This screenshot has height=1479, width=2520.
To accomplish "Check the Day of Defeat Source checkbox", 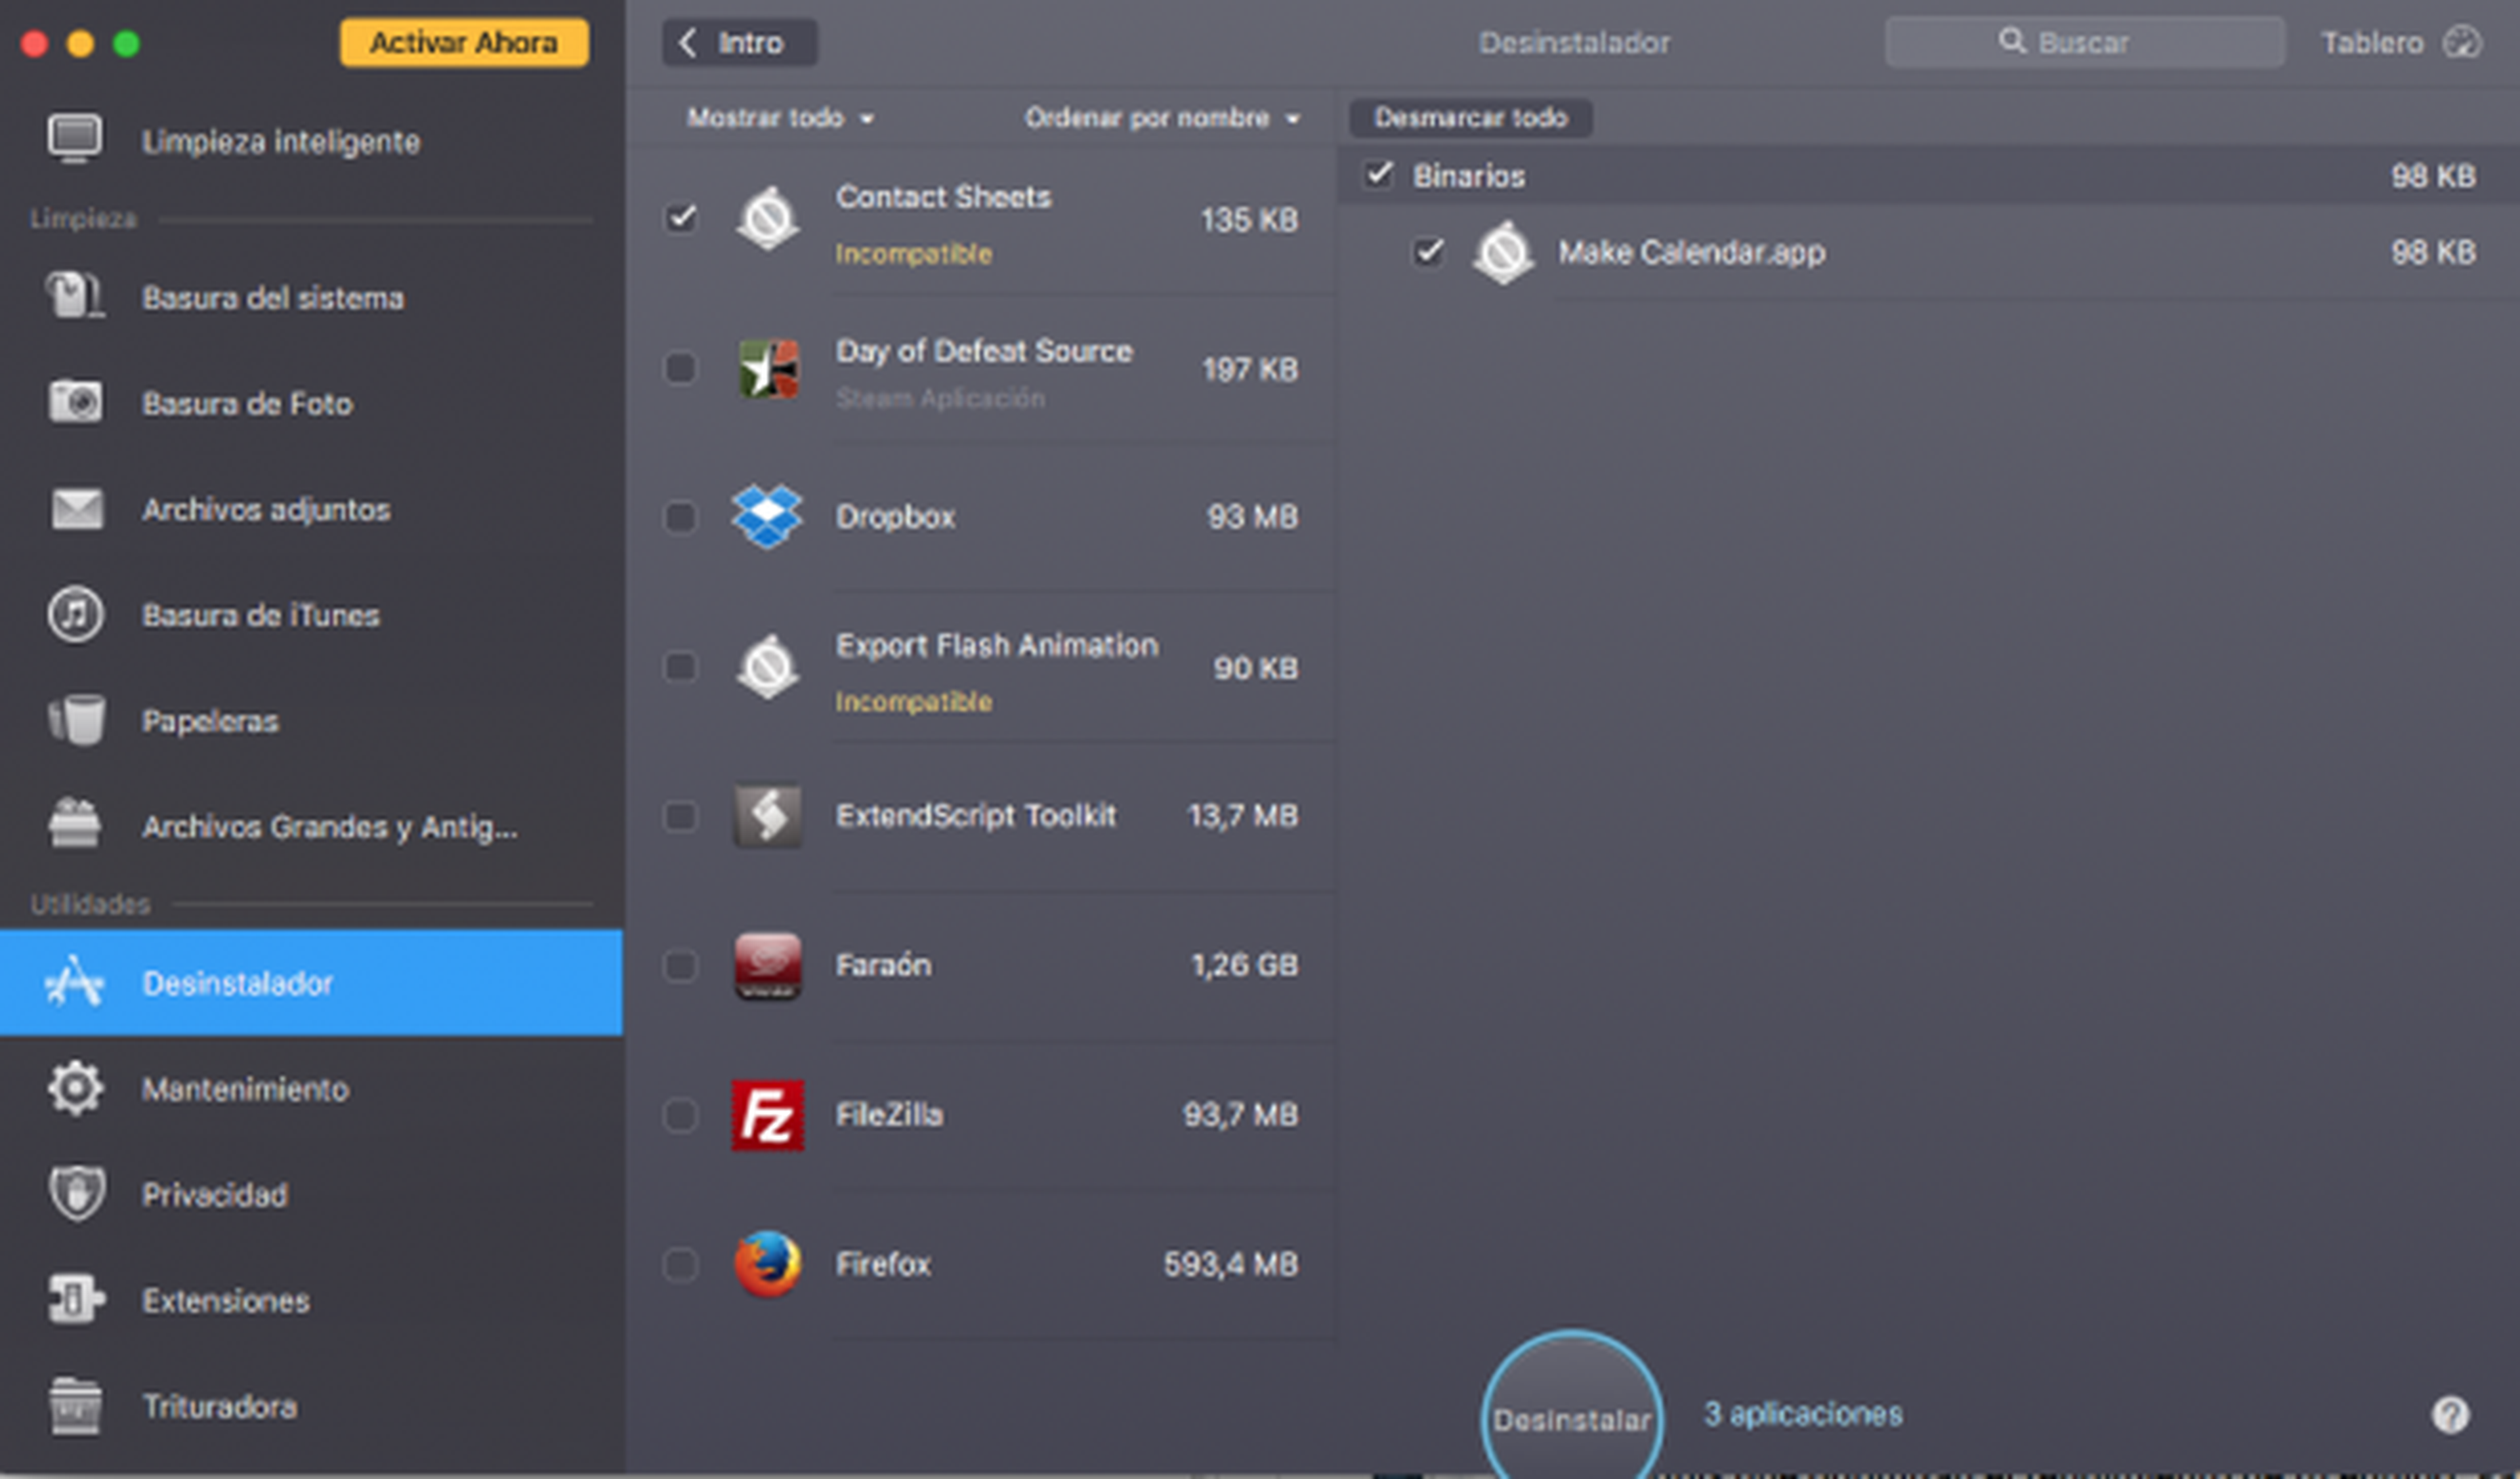I will (x=680, y=367).
